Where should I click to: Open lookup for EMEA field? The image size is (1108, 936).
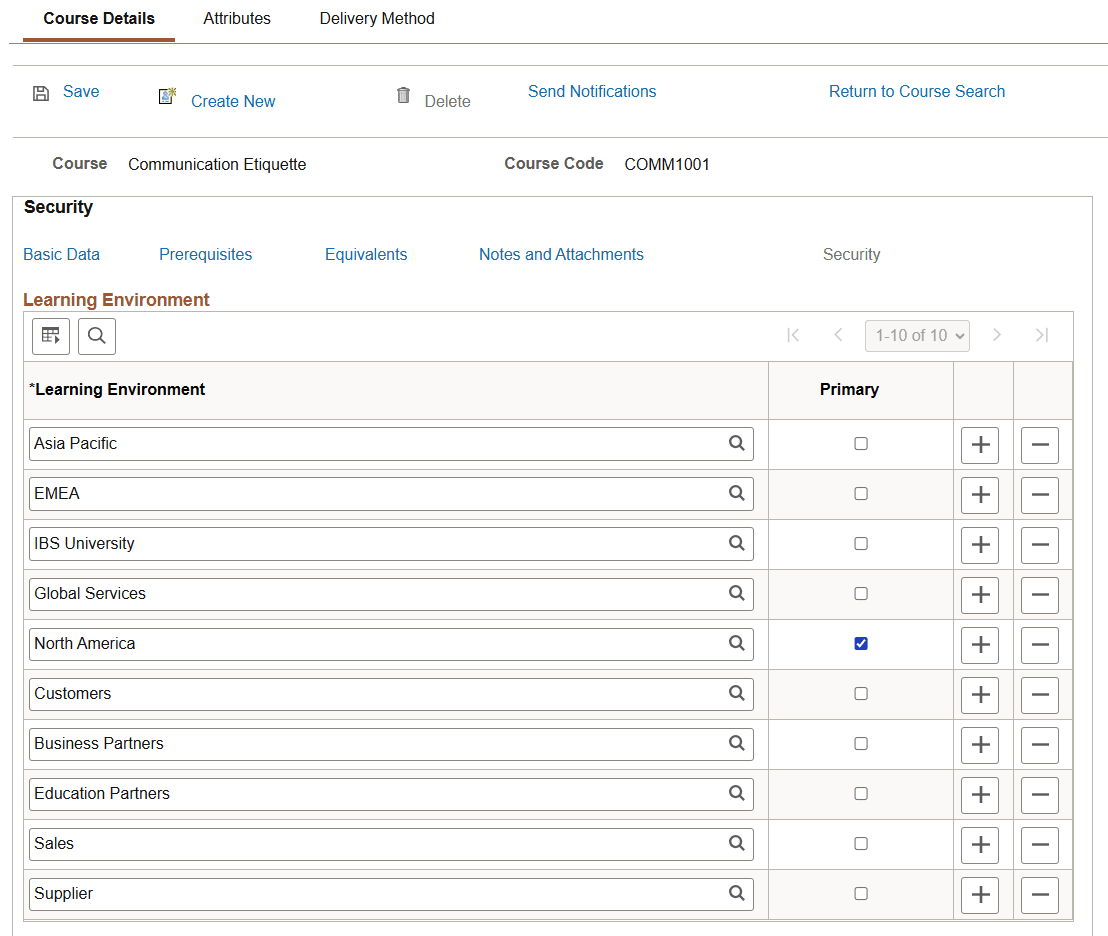[736, 493]
